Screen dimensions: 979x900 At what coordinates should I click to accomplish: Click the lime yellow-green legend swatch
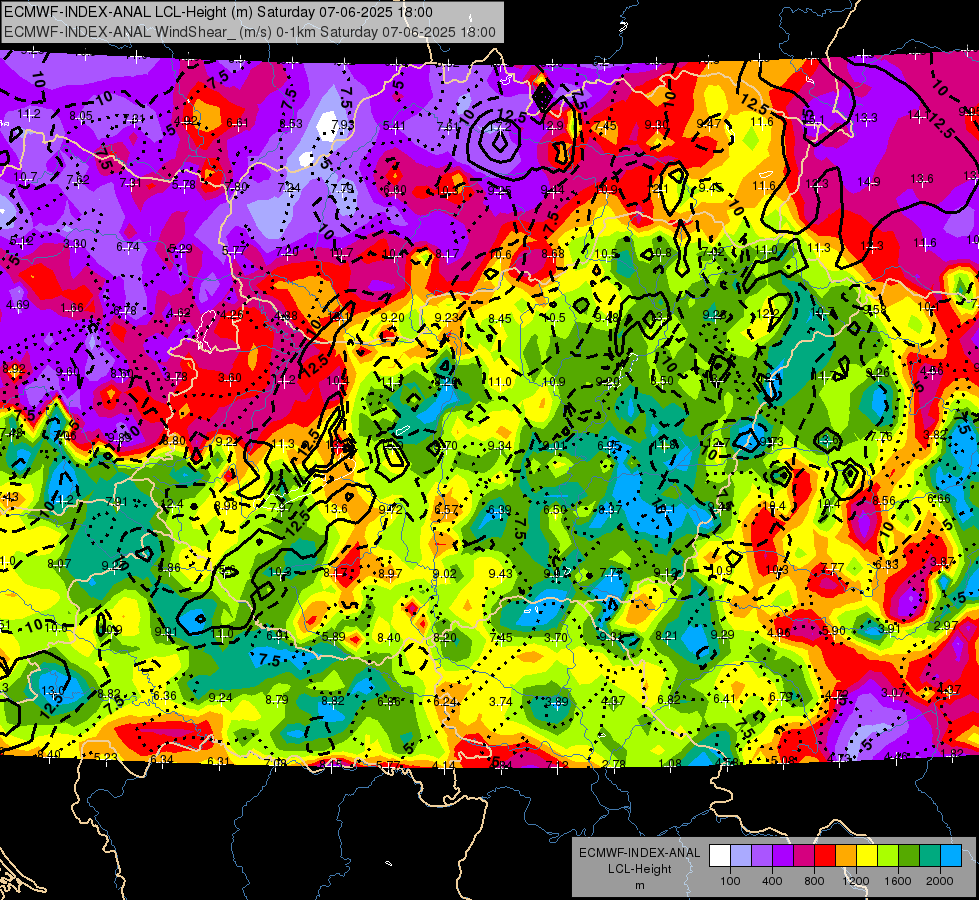(x=887, y=856)
